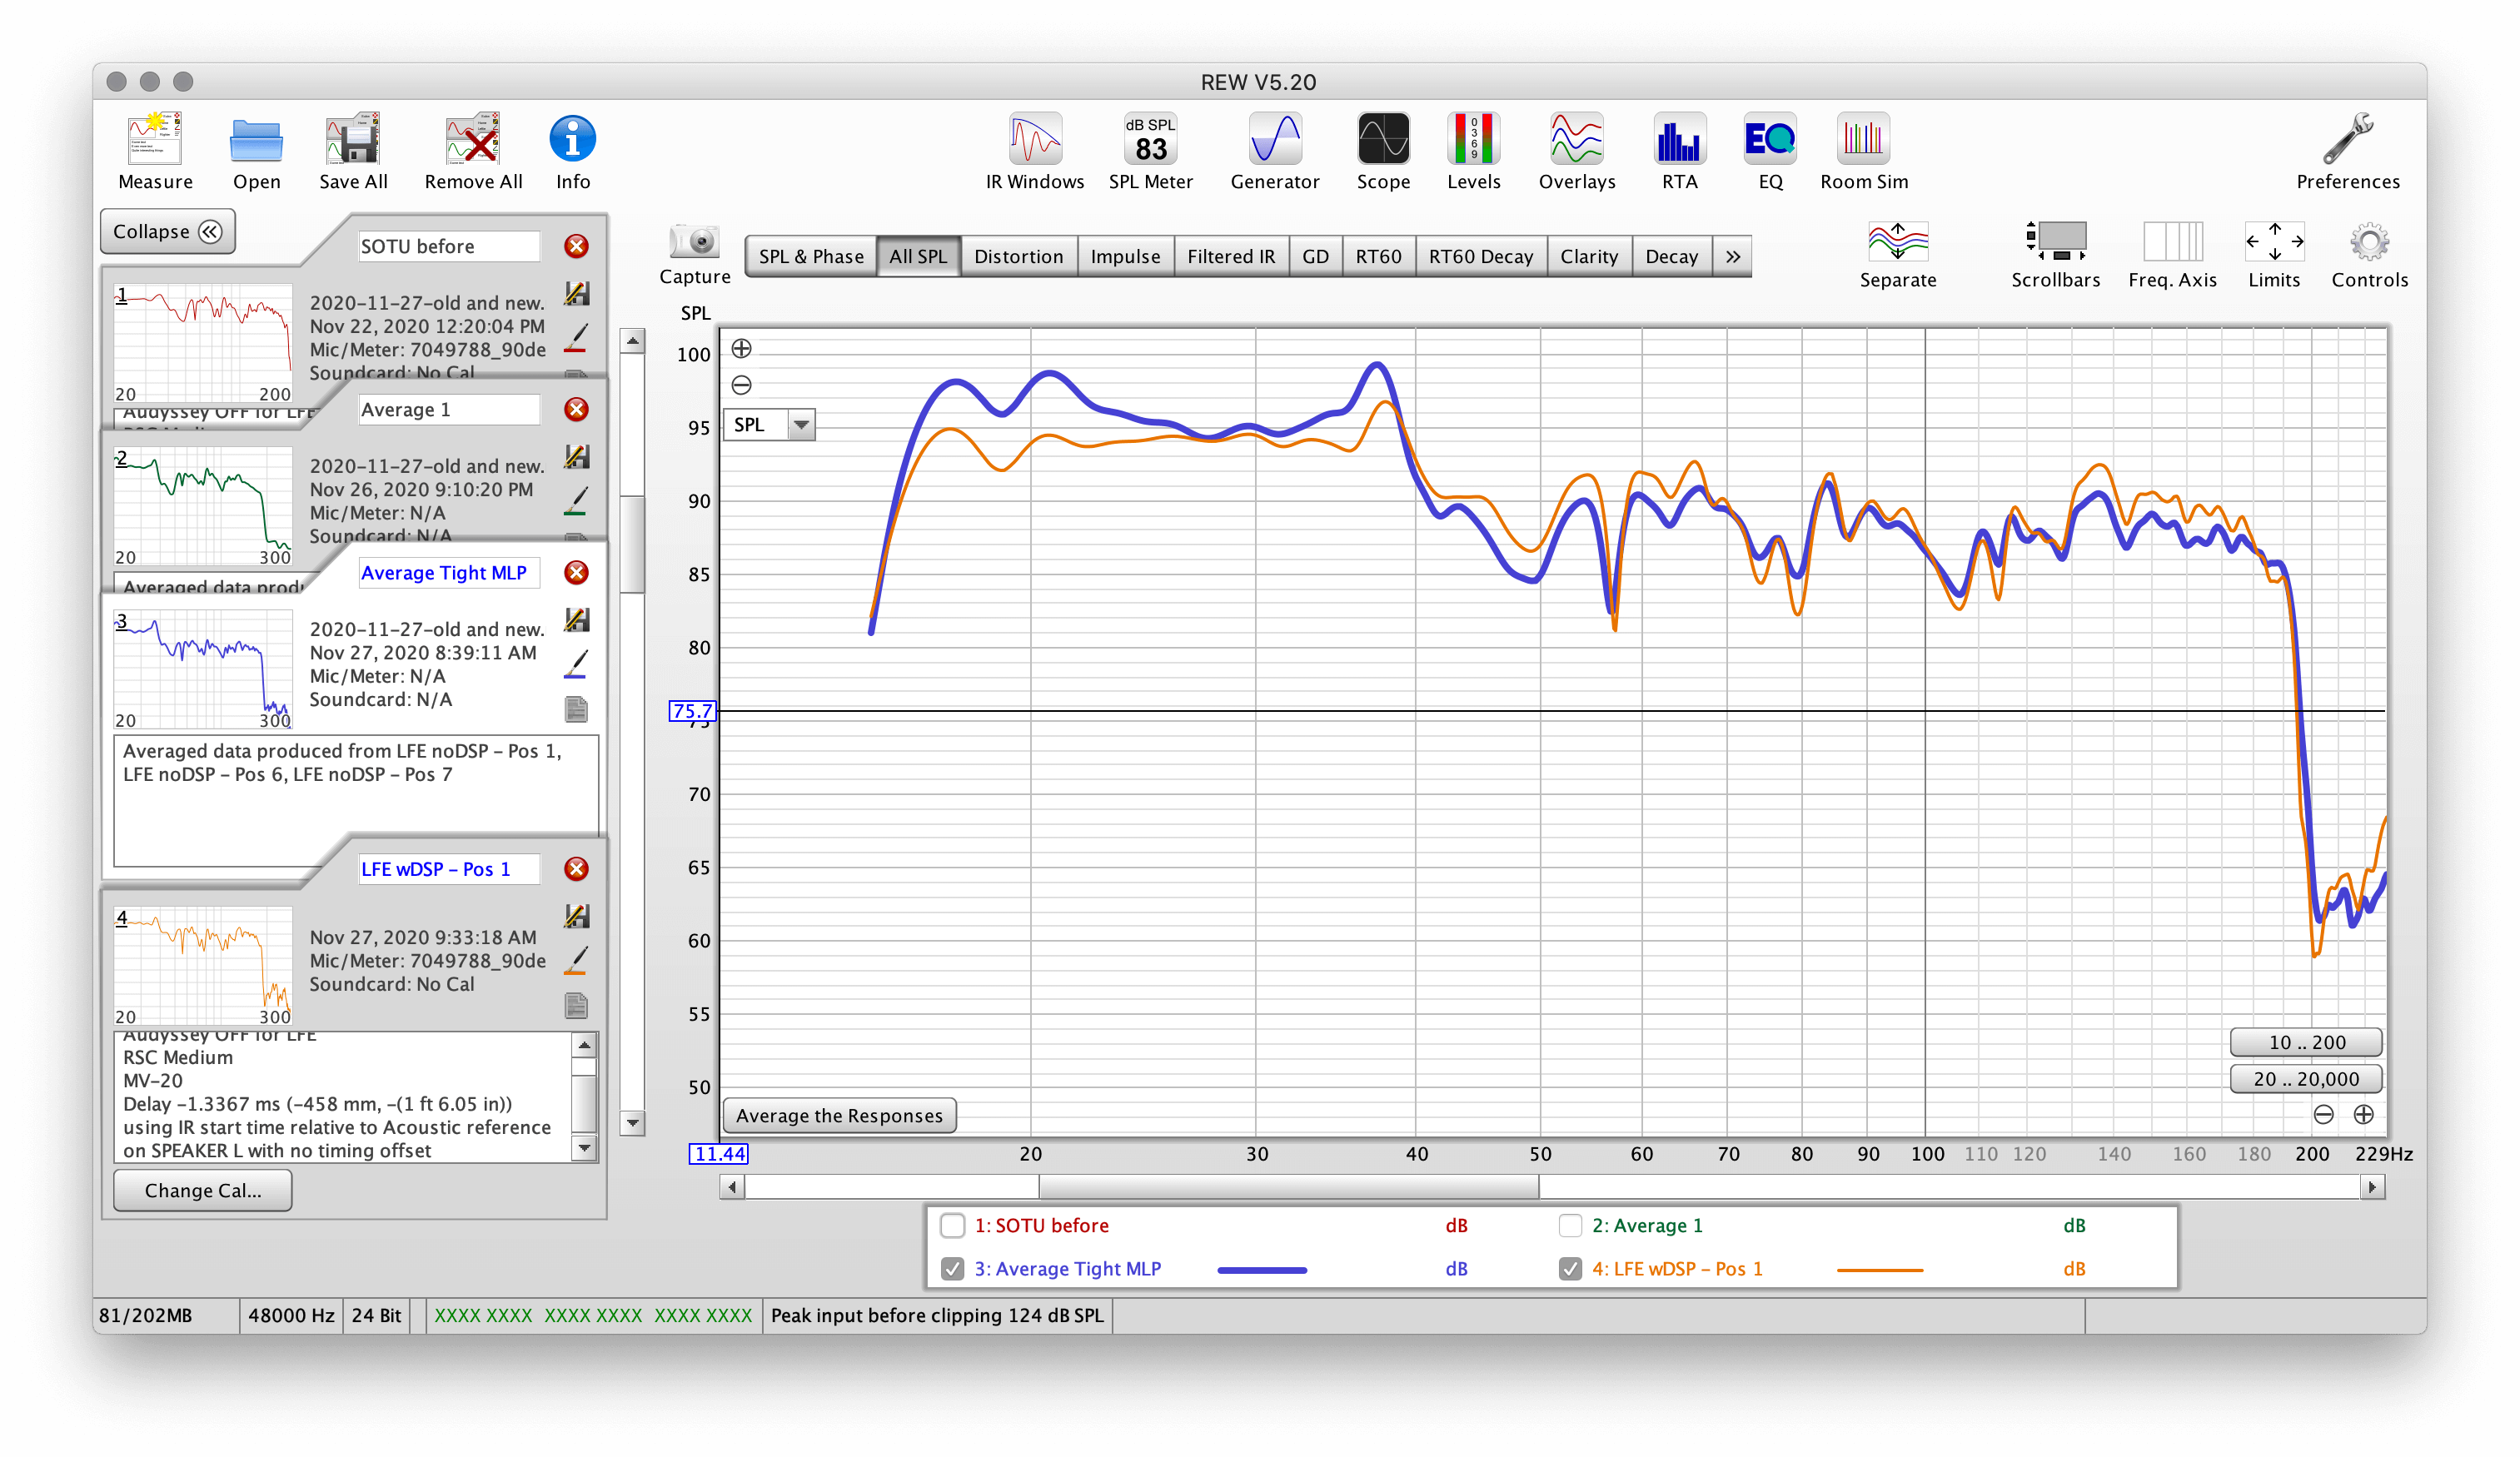Collapse the measurements panel
Viewport: 2520px width, 1457px height.
(x=167, y=231)
